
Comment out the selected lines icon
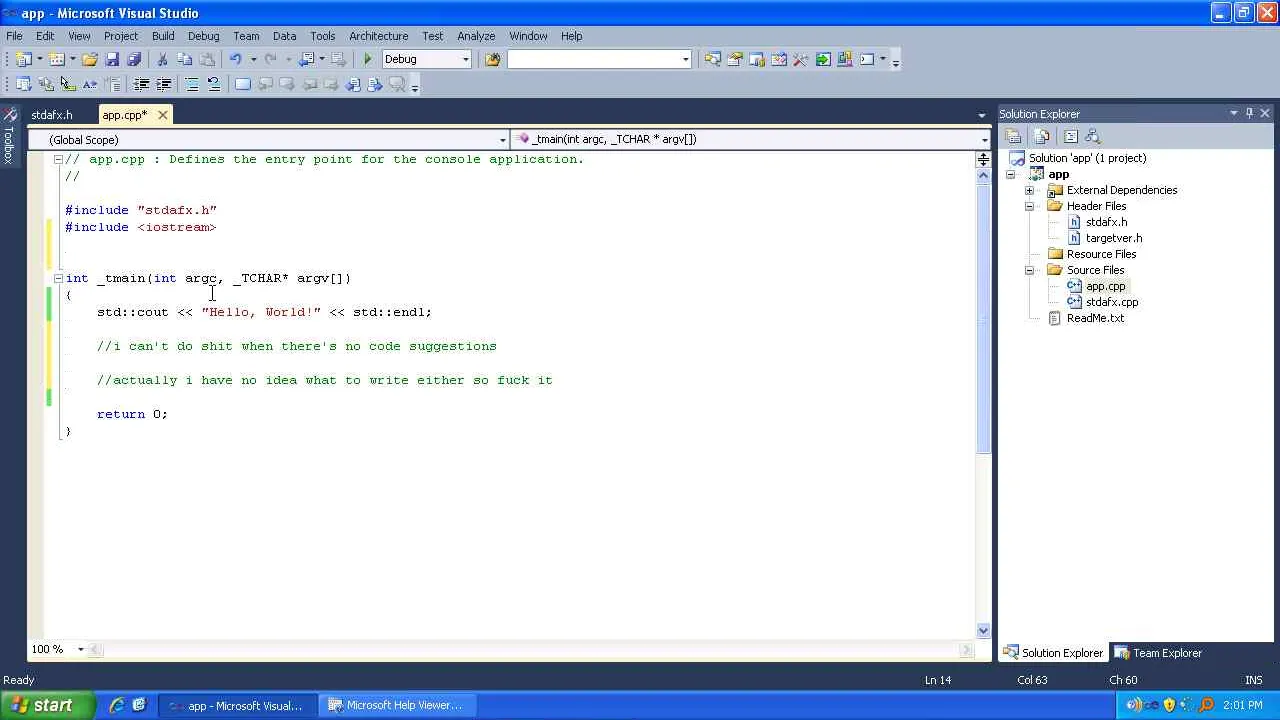192,84
